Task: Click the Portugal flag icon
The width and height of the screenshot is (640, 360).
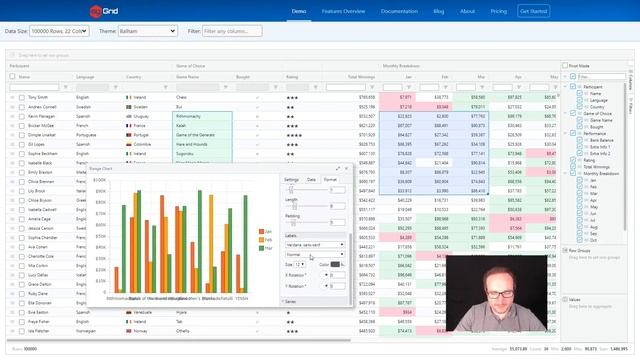Action: coord(129,135)
